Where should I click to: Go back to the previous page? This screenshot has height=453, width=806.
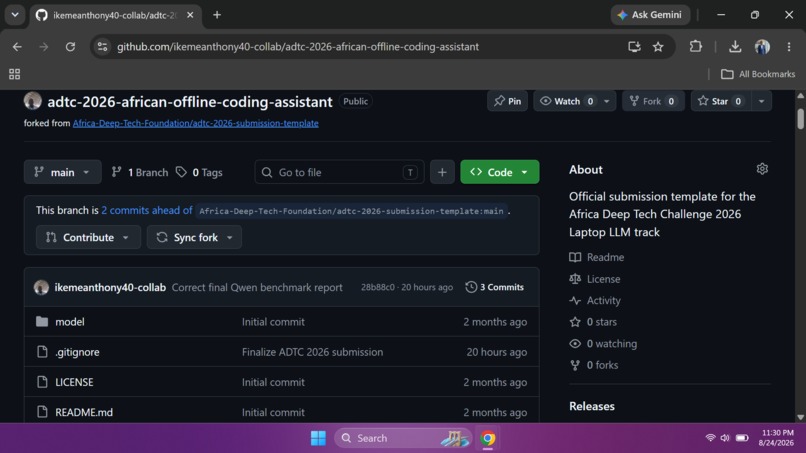tap(17, 47)
